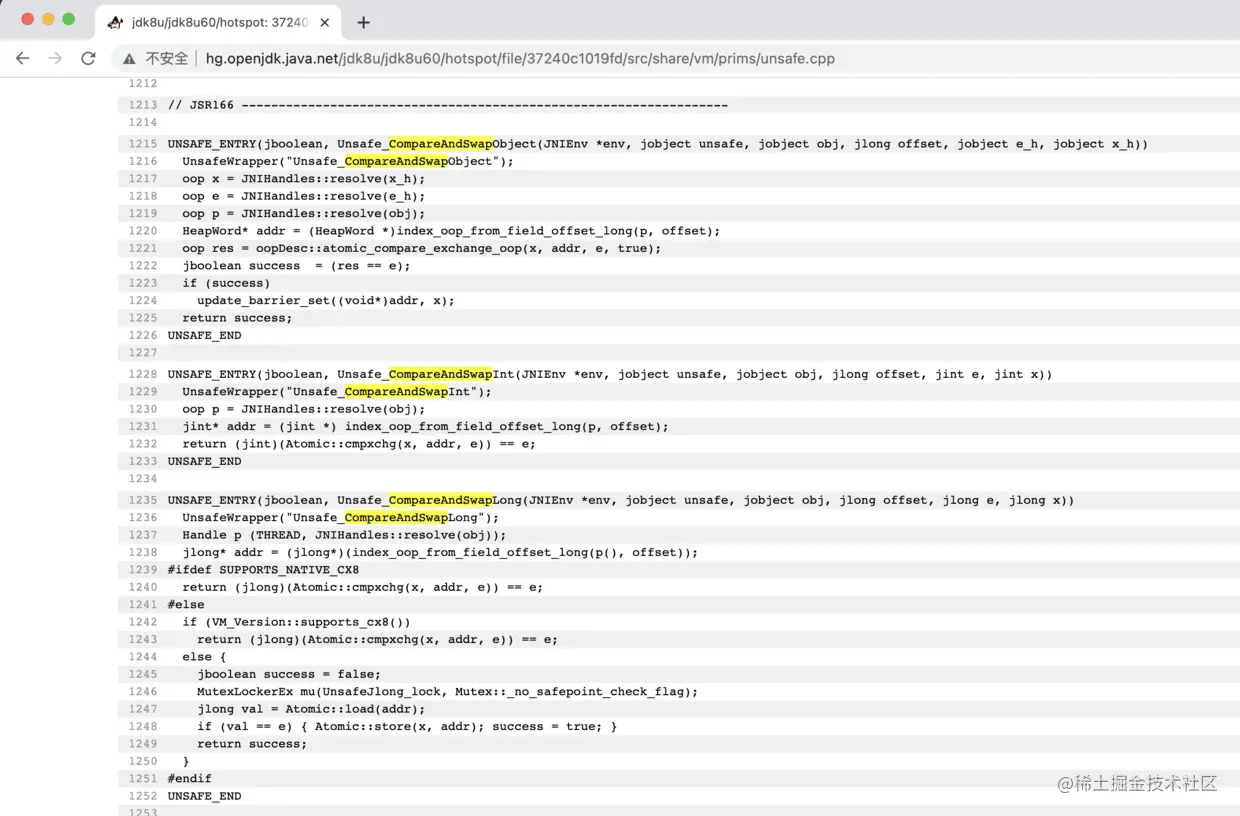
Task: Open a new tab with the plus button
Action: (x=363, y=22)
